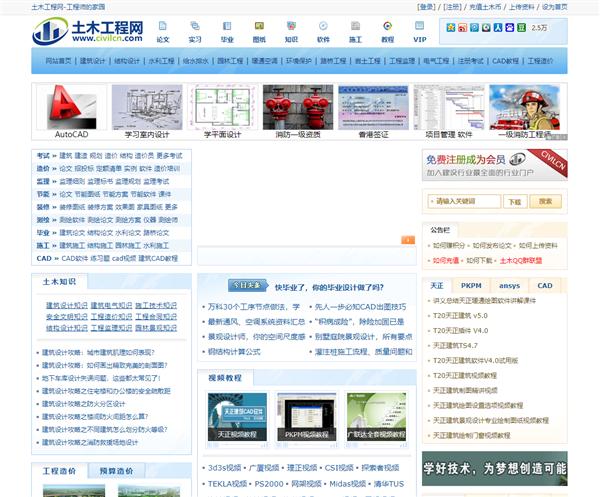Open the 学好技术,为梦想创造可能 banner
600x497 pixels.
[x=495, y=469]
